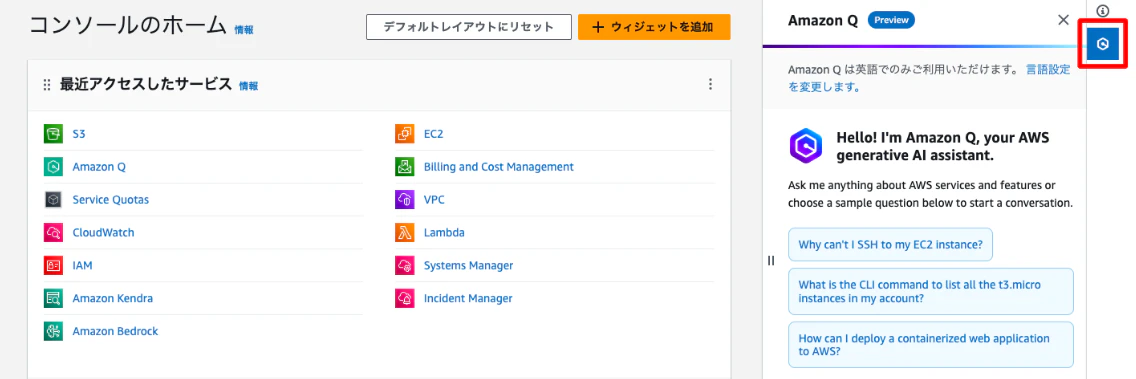Open the Service Quotas link
Viewport: 1136px width, 379px height.
(111, 200)
